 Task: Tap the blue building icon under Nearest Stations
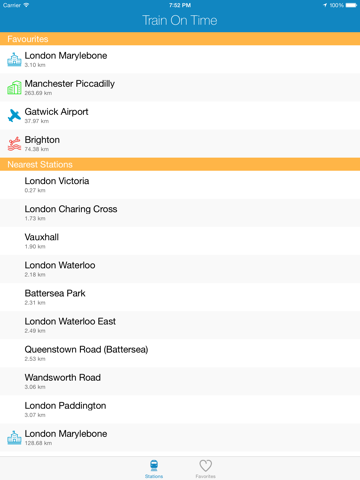[14, 438]
